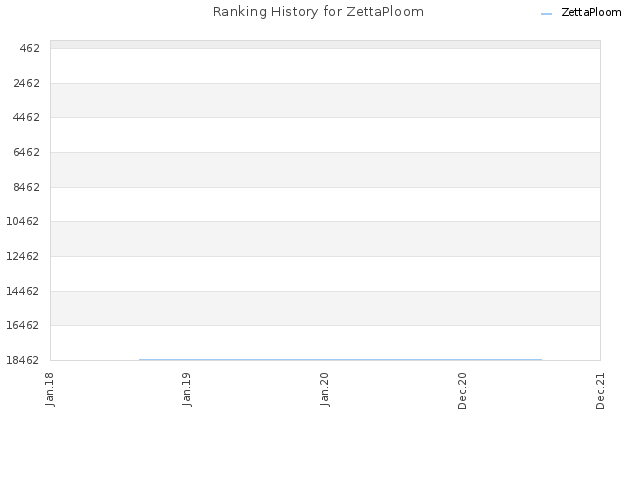Viewport: 640px width, 480px height.
Task: Select the y-axis label 8462
Action: click(27, 187)
